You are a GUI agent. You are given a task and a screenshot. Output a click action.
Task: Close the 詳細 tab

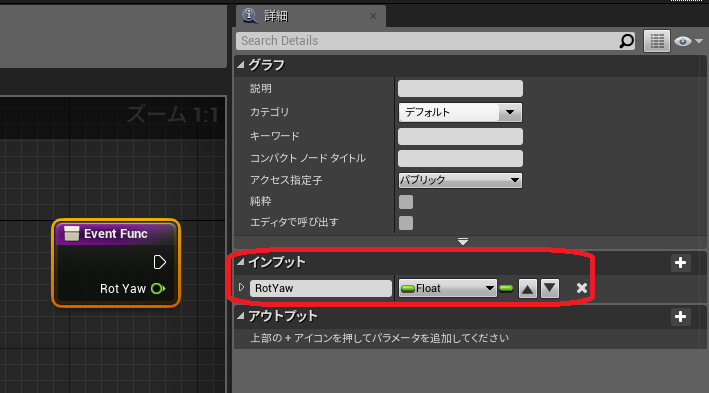[373, 16]
